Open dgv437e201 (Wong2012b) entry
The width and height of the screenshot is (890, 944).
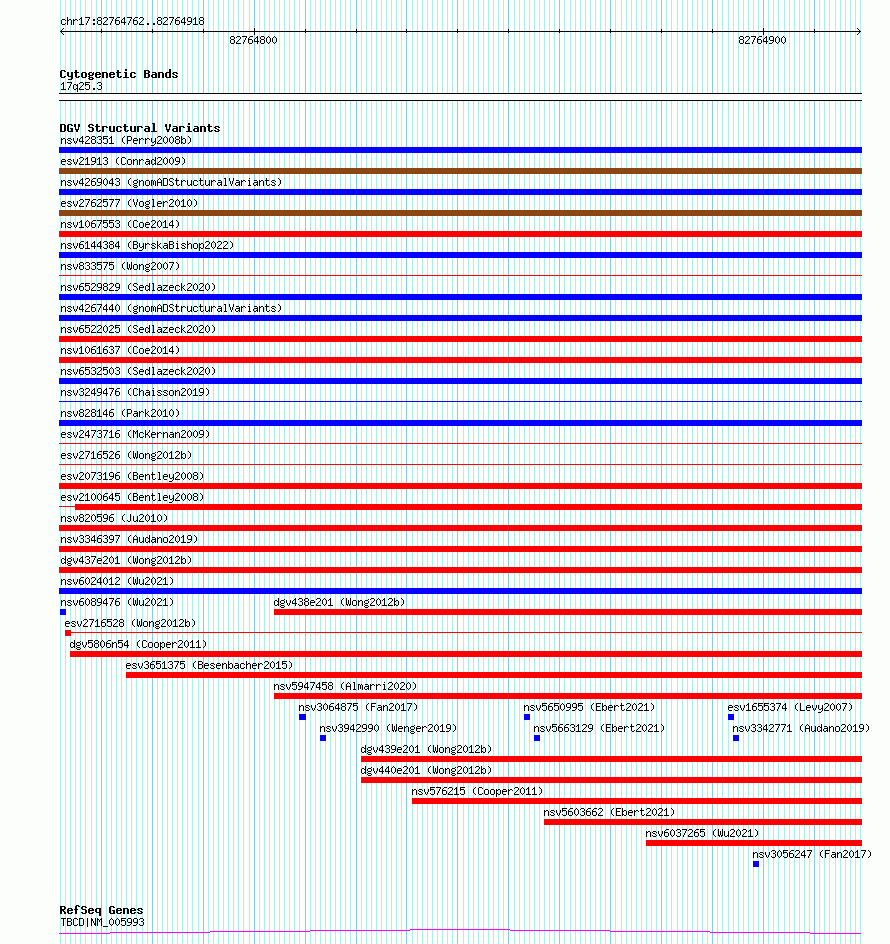(x=126, y=560)
